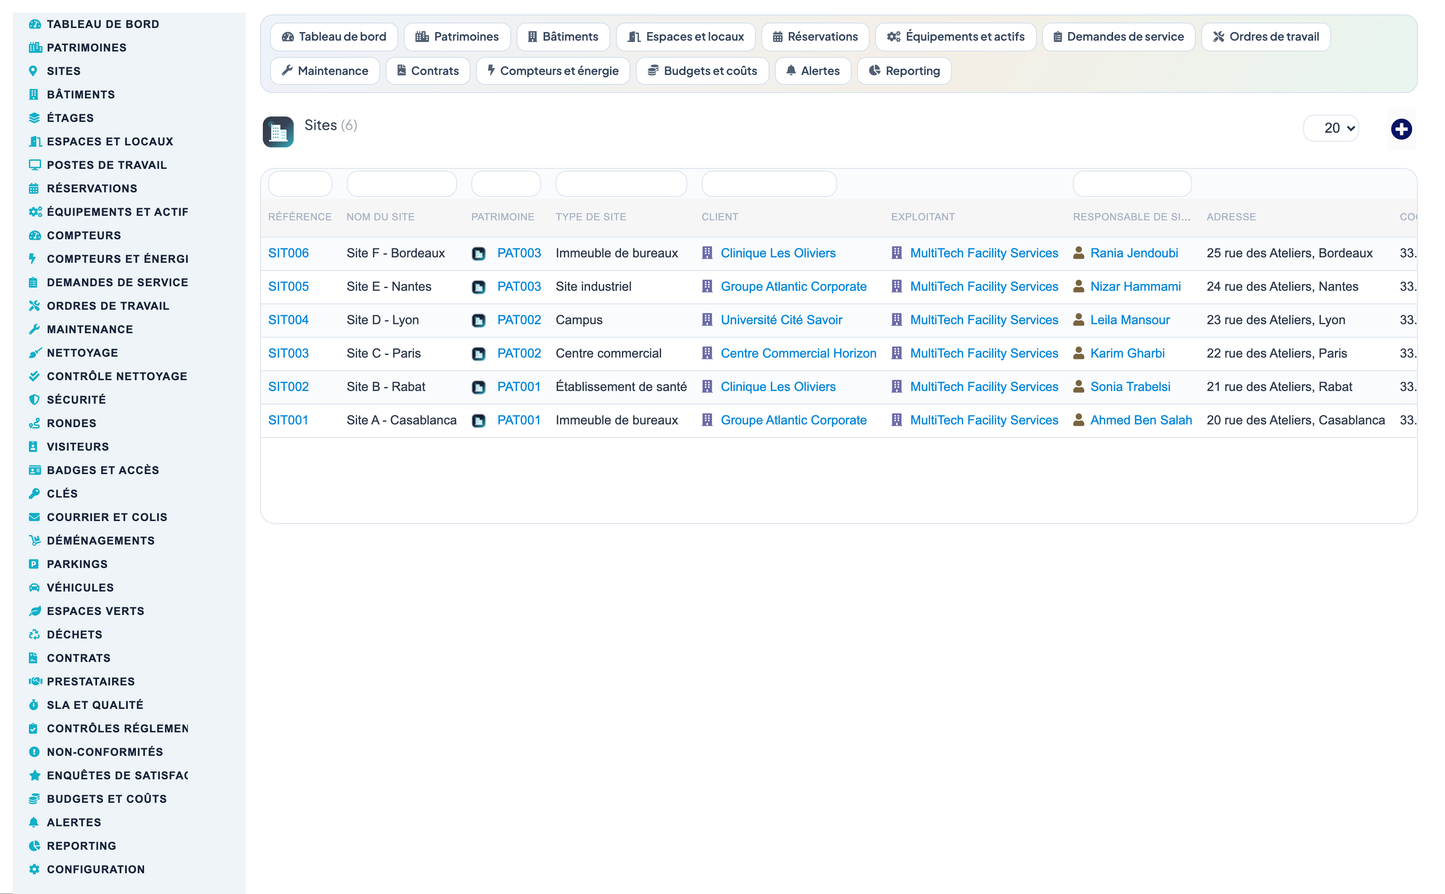Open Clés via its key sidebar icon

[34, 494]
